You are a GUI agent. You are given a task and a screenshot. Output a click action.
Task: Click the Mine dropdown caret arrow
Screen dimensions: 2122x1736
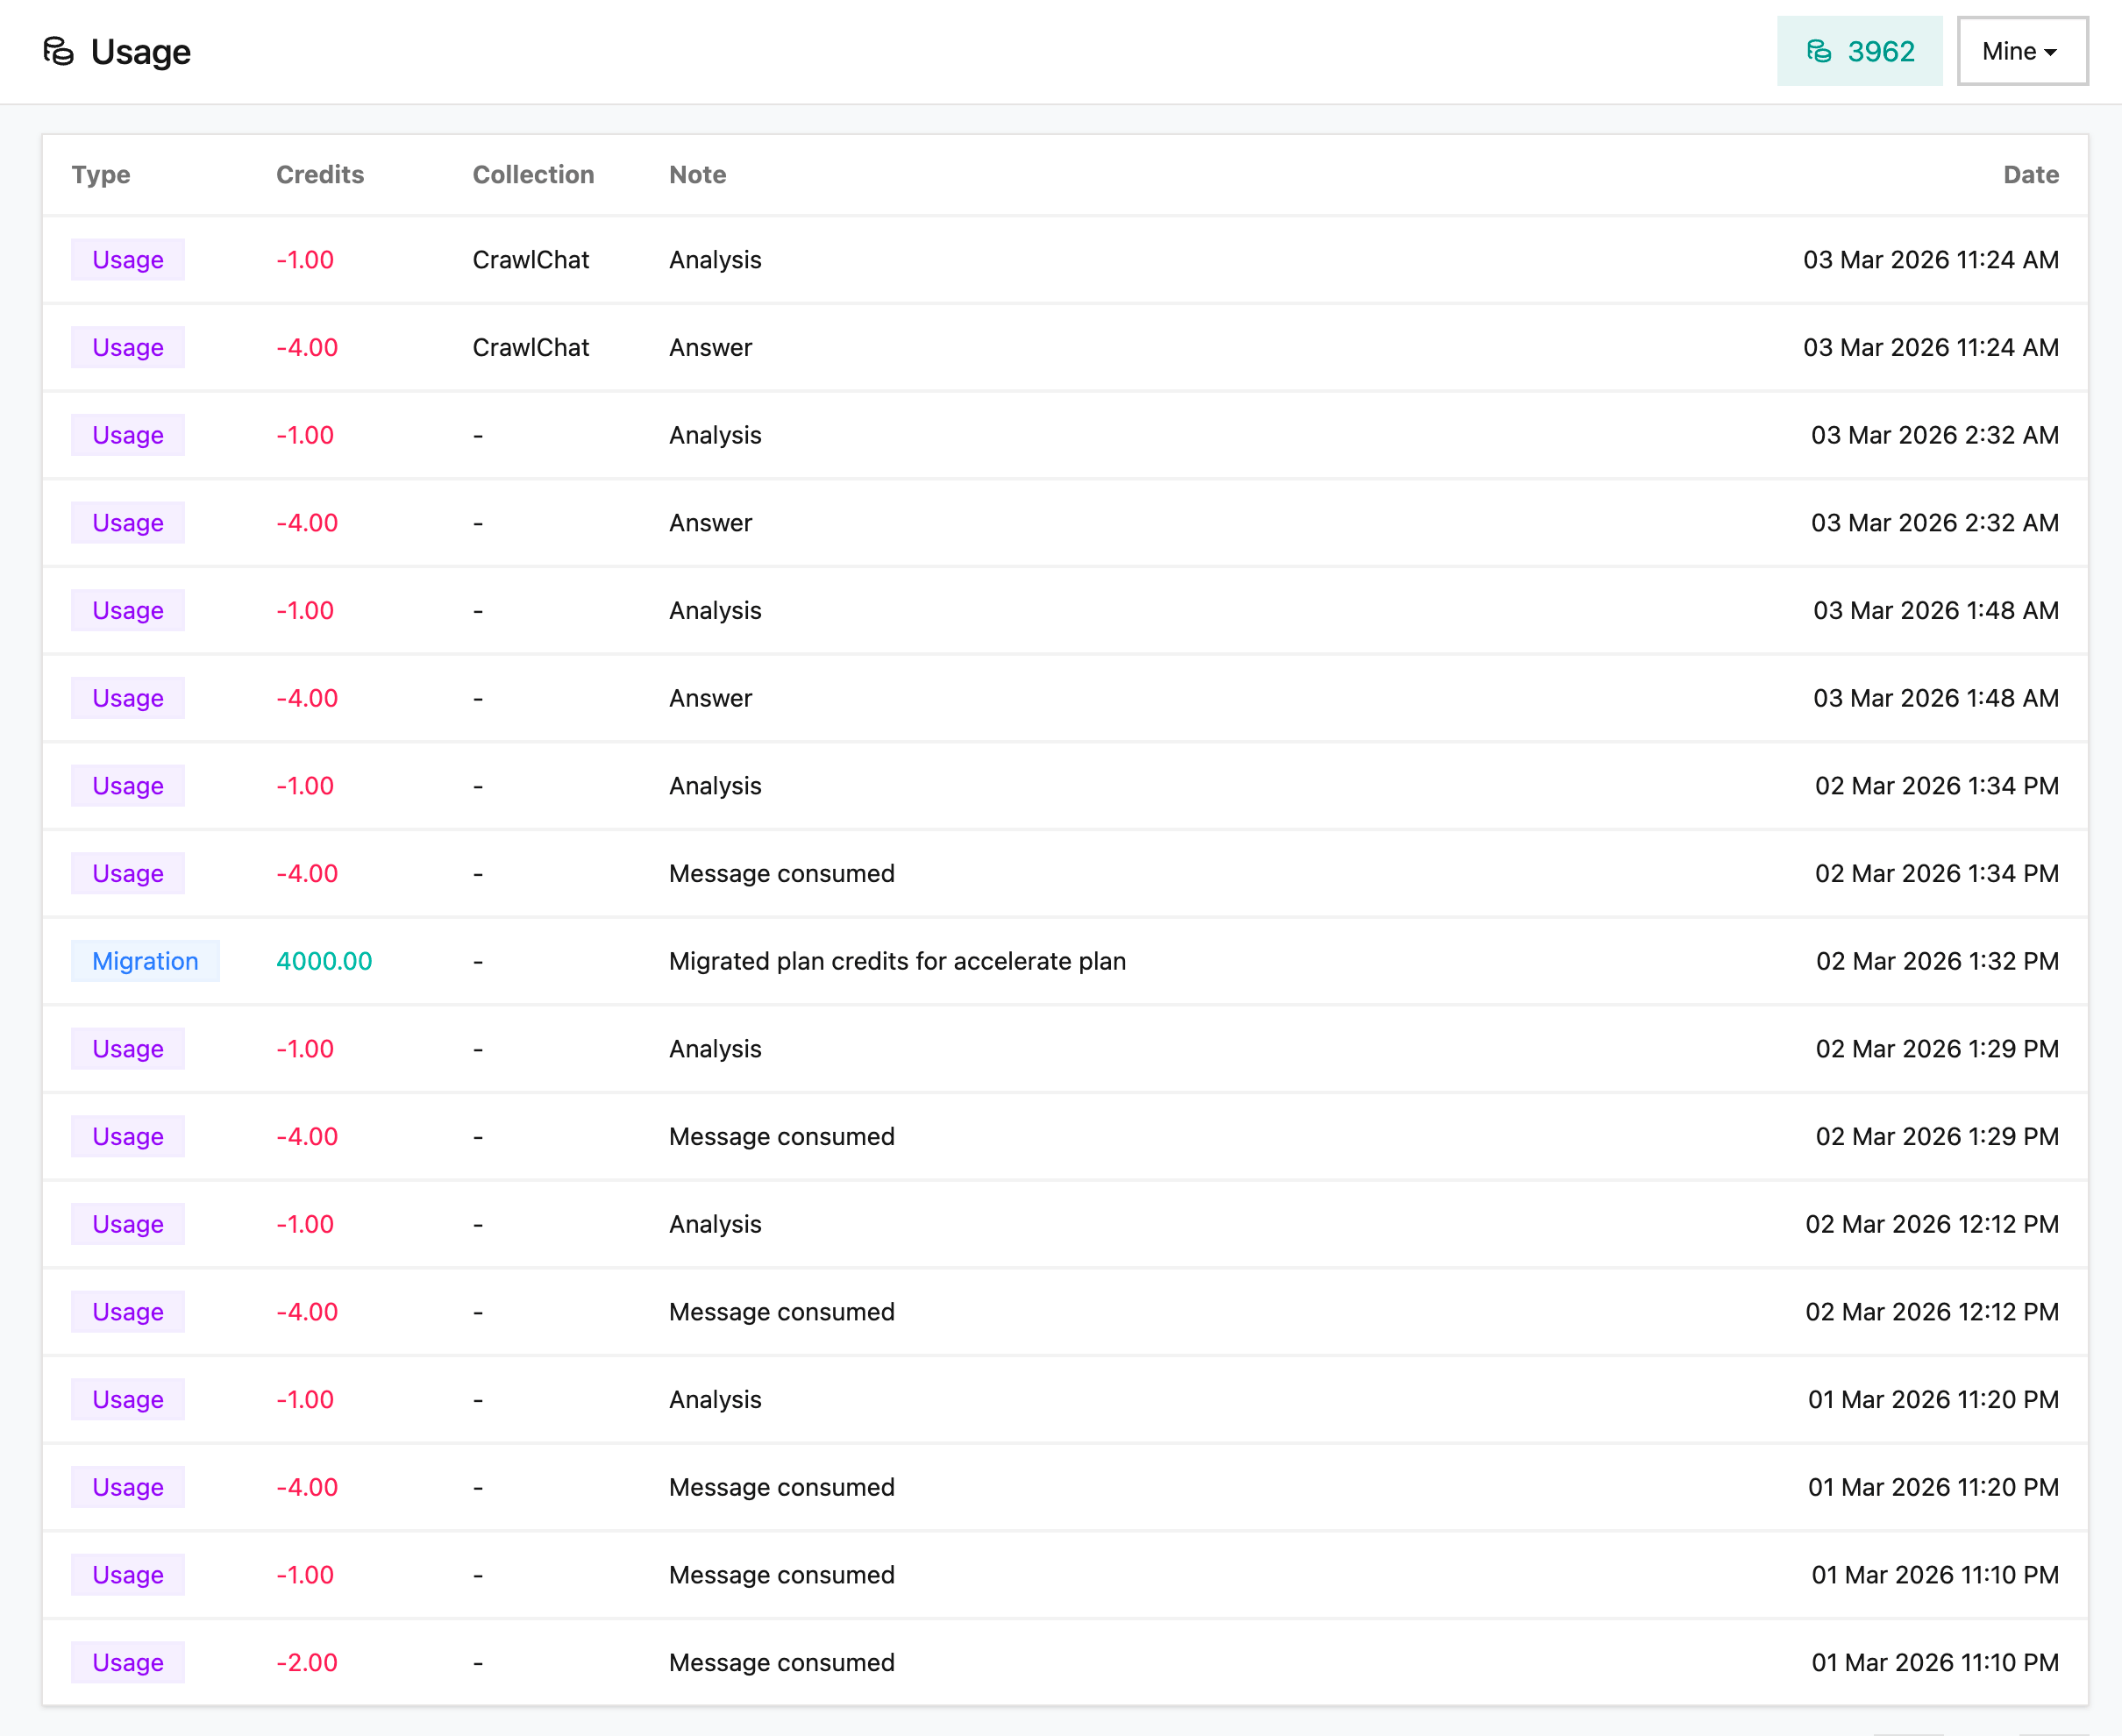pyautogui.click(x=2051, y=52)
